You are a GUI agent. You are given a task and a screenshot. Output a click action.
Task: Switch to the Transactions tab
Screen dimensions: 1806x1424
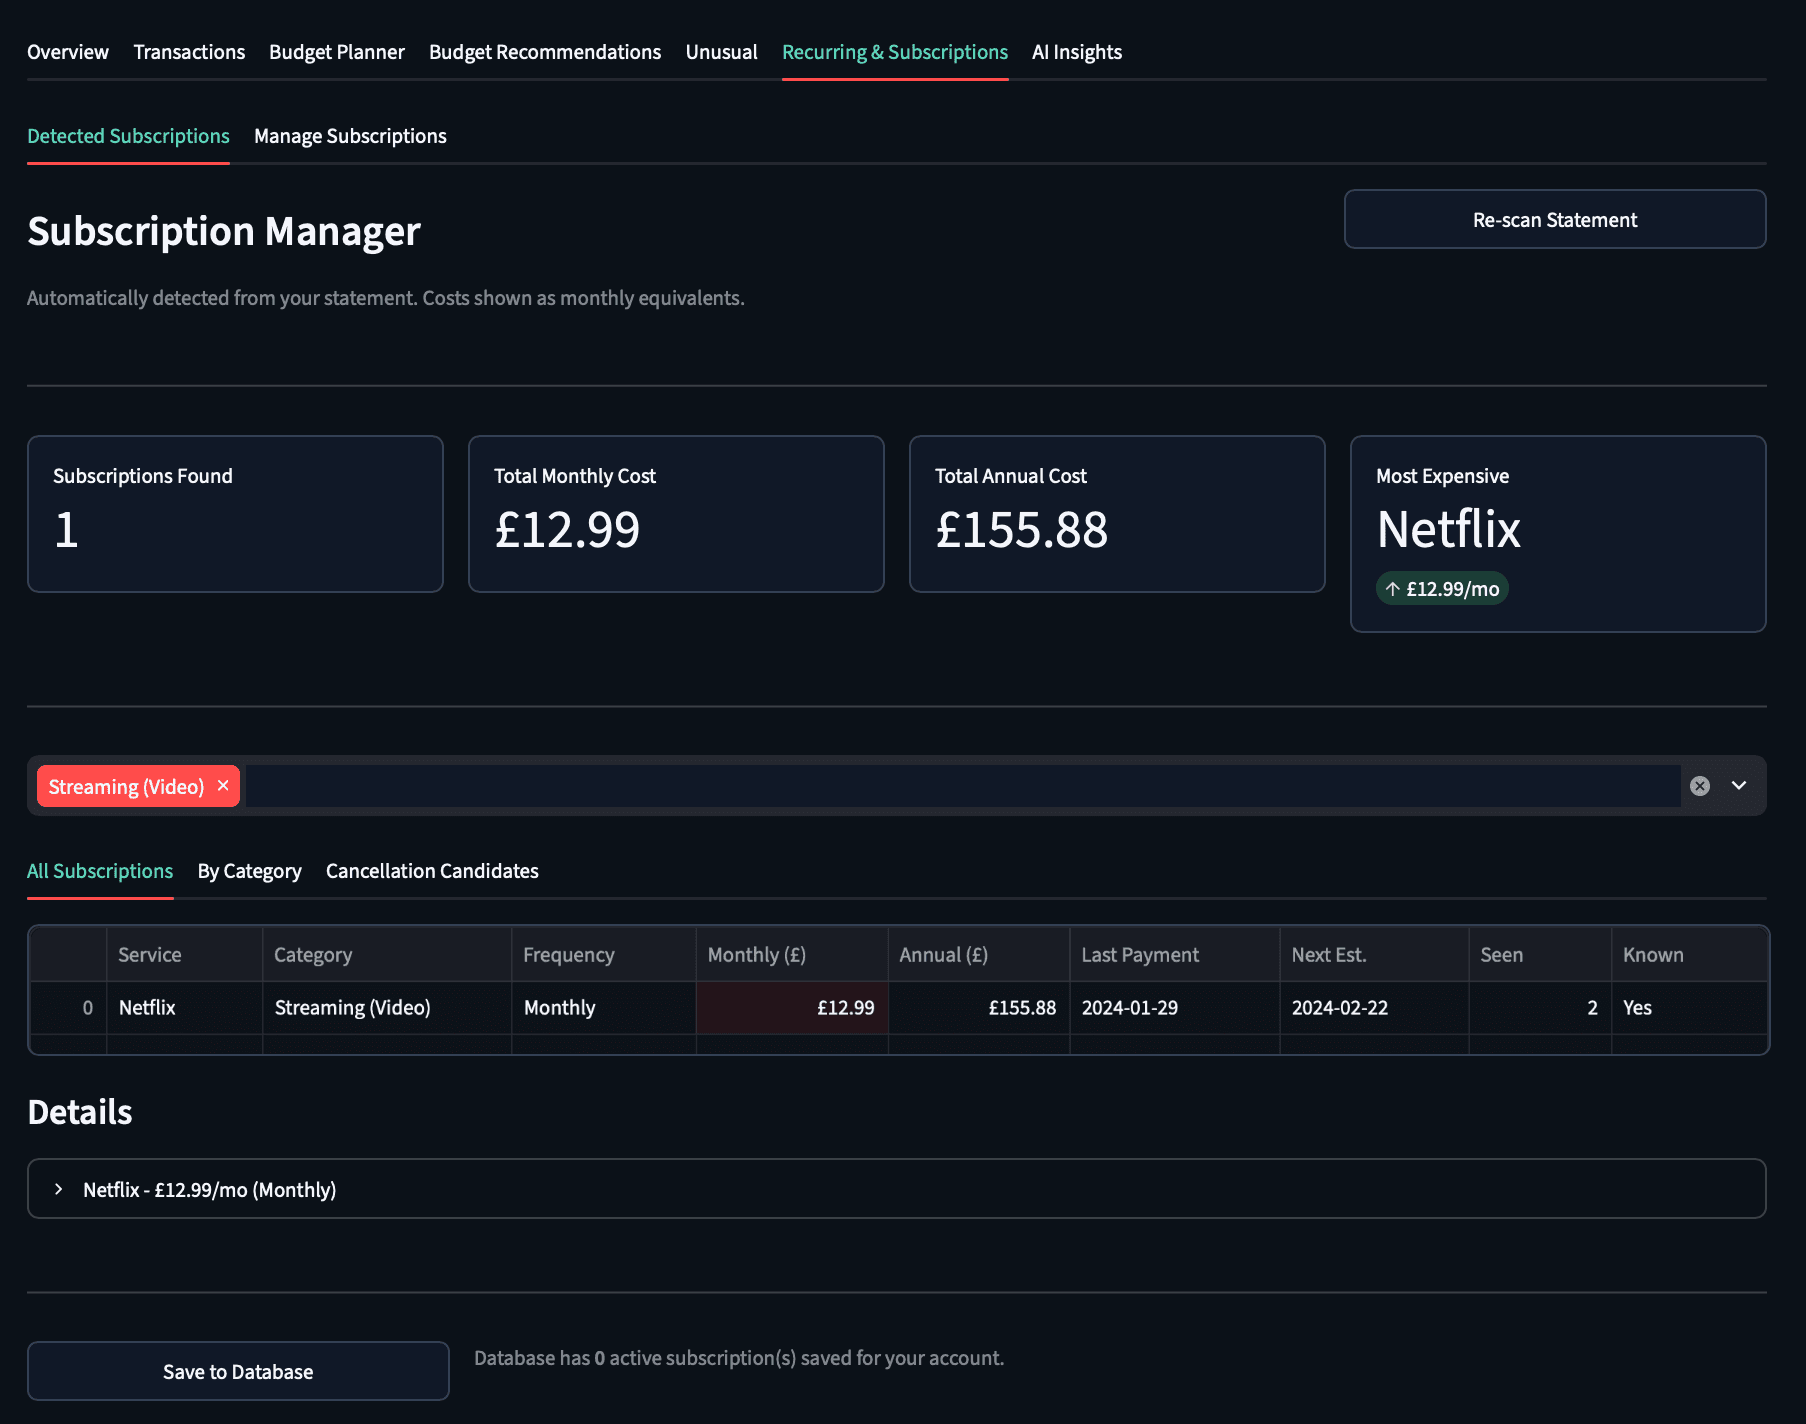[189, 52]
